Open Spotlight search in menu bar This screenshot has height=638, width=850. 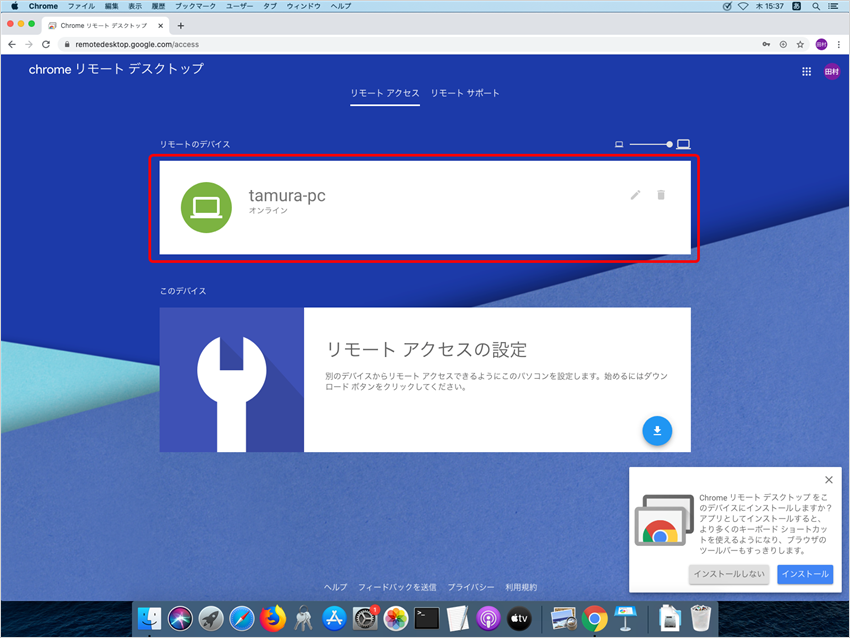tap(816, 6)
